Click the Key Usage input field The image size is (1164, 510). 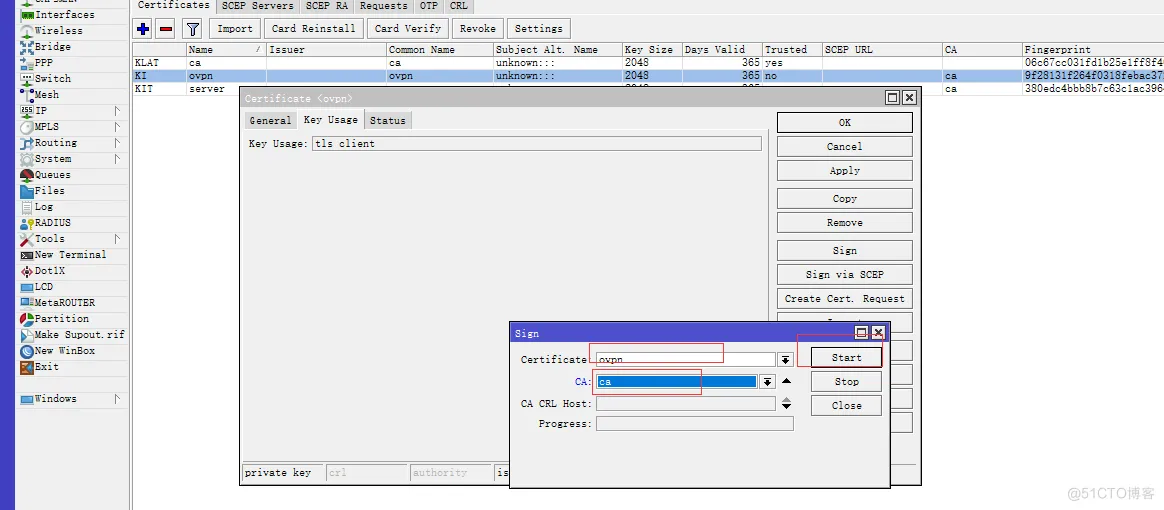coord(537,144)
